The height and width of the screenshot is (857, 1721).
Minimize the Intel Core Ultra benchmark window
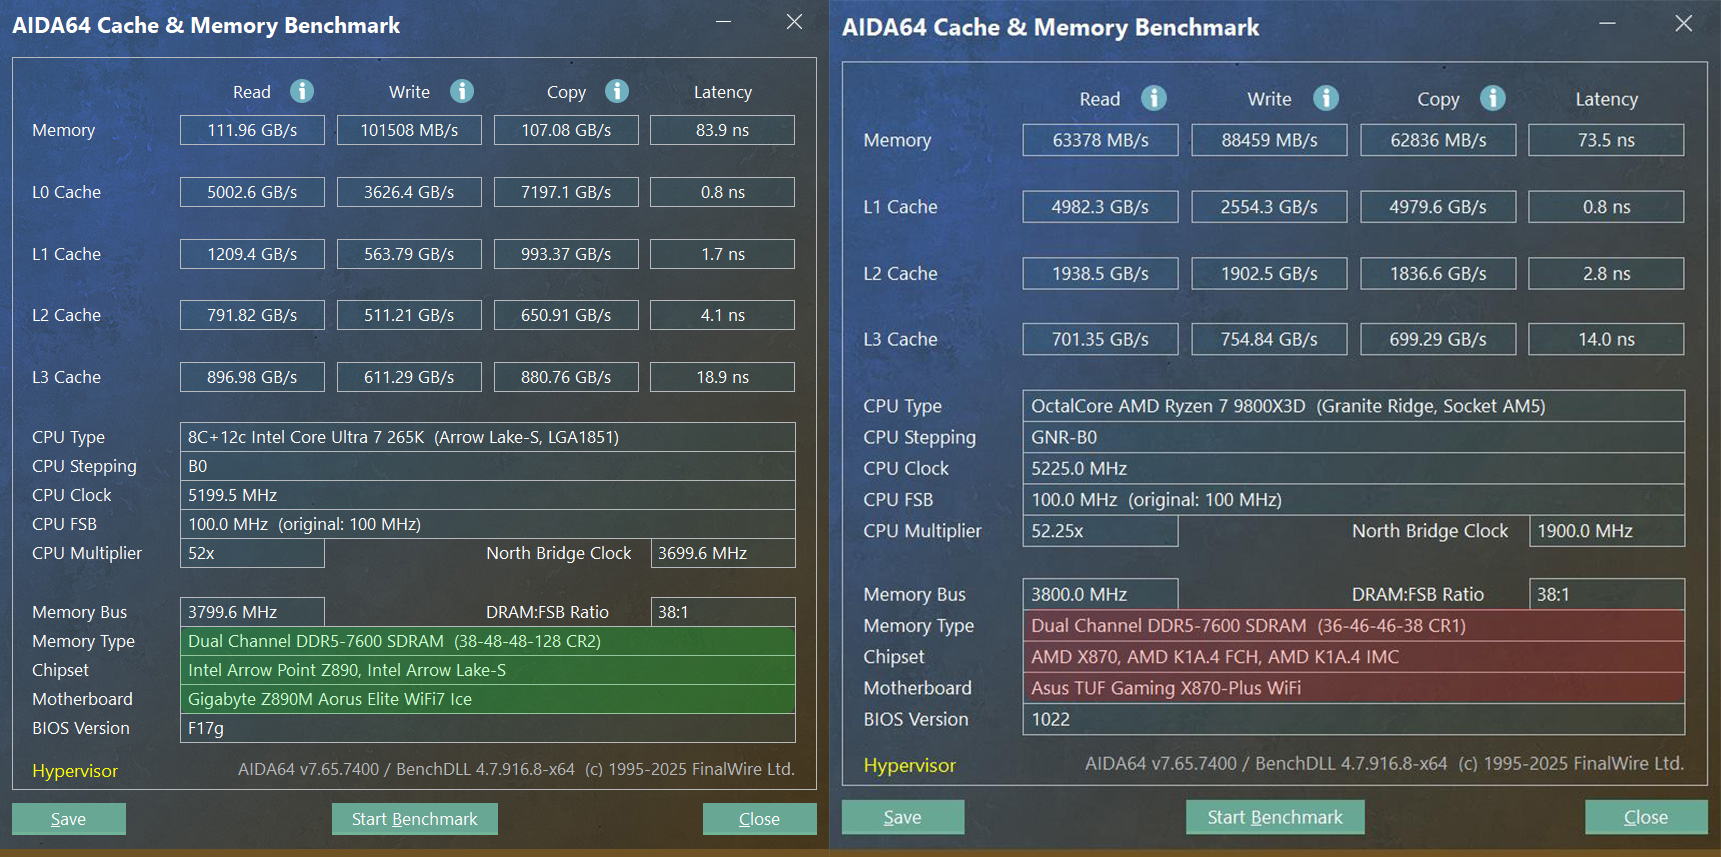(724, 22)
